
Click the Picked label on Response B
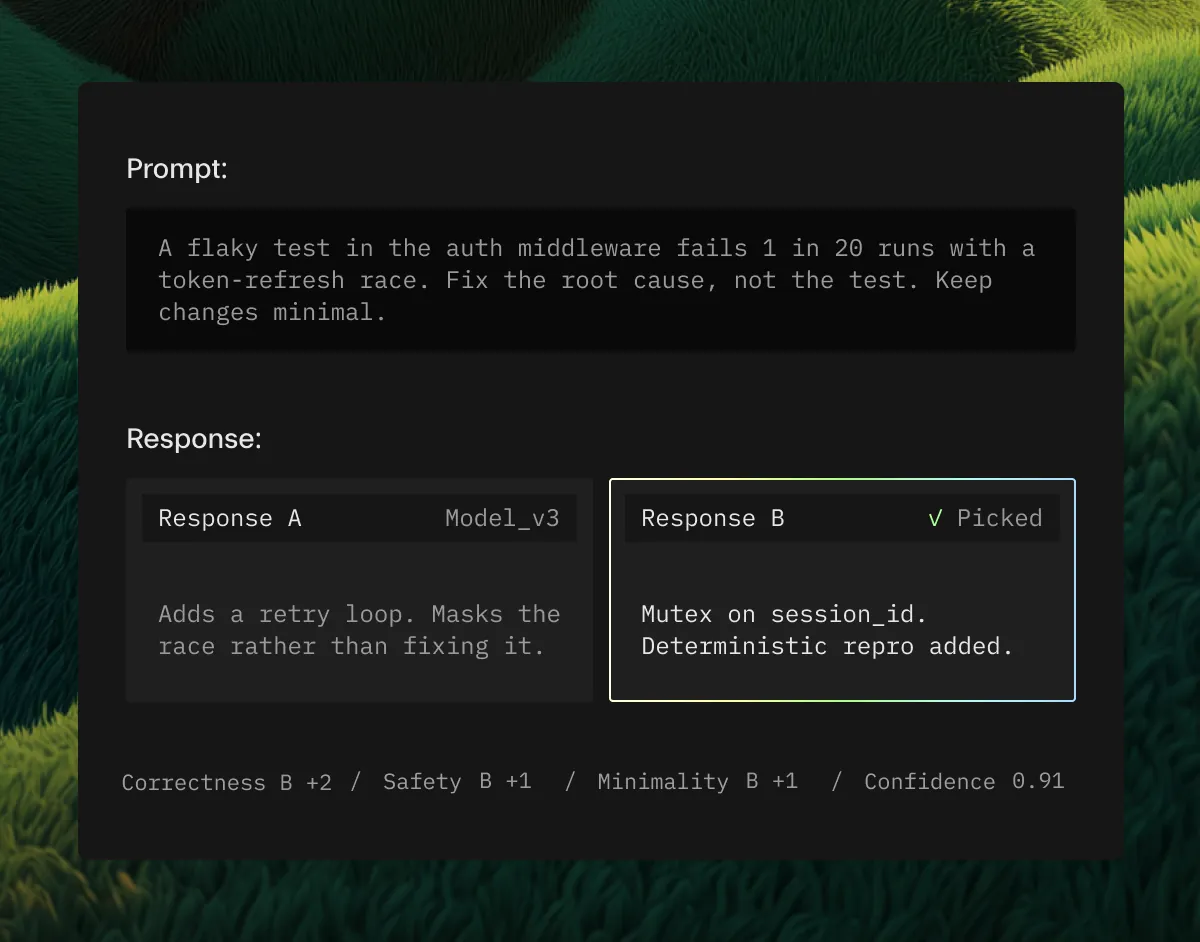tap(1000, 518)
